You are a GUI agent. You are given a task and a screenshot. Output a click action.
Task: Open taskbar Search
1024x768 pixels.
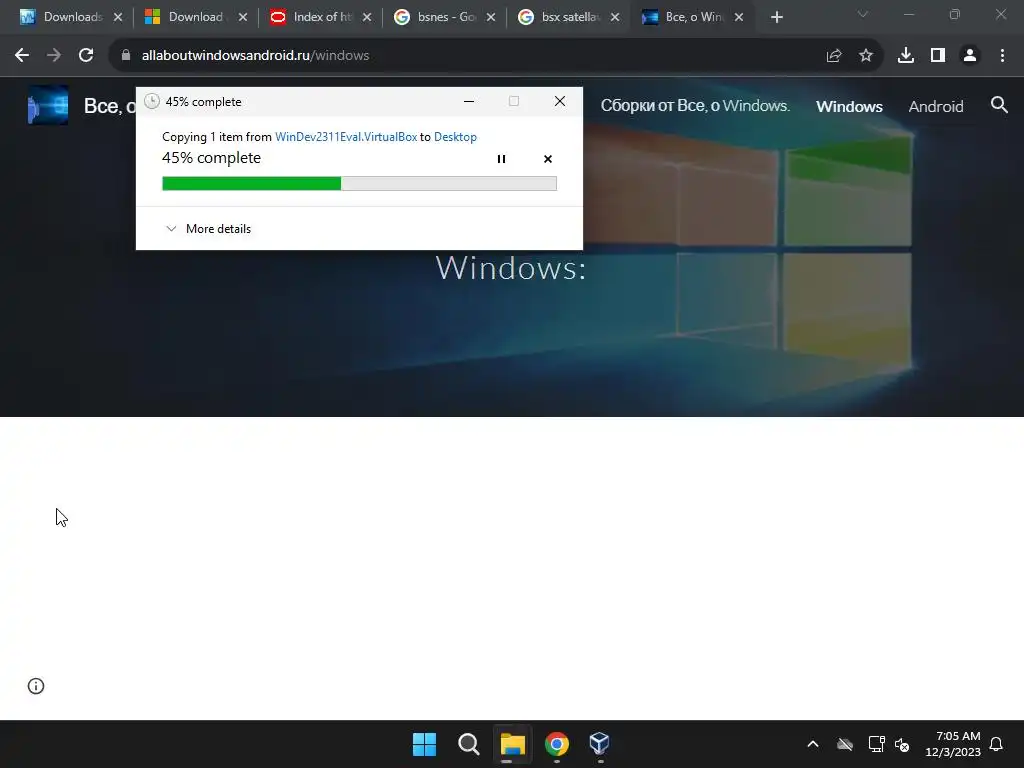(x=468, y=744)
